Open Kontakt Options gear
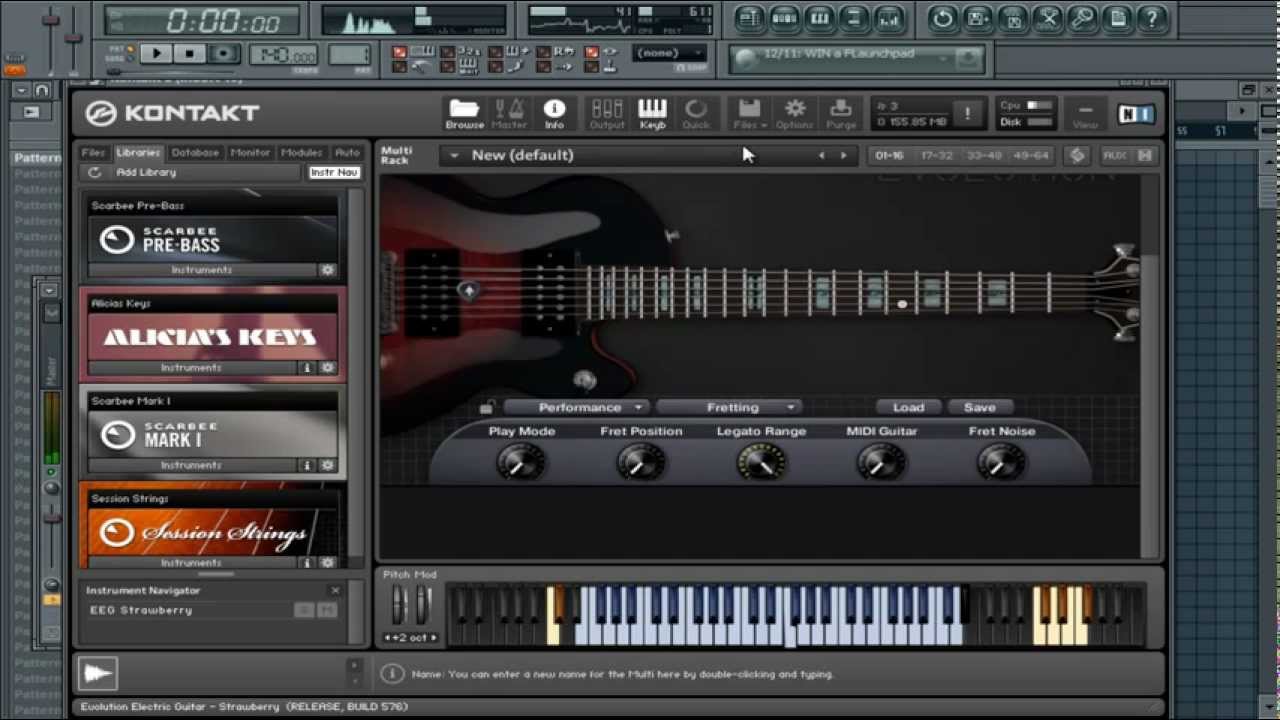Screen dimensions: 1280x720 pyautogui.click(x=795, y=114)
